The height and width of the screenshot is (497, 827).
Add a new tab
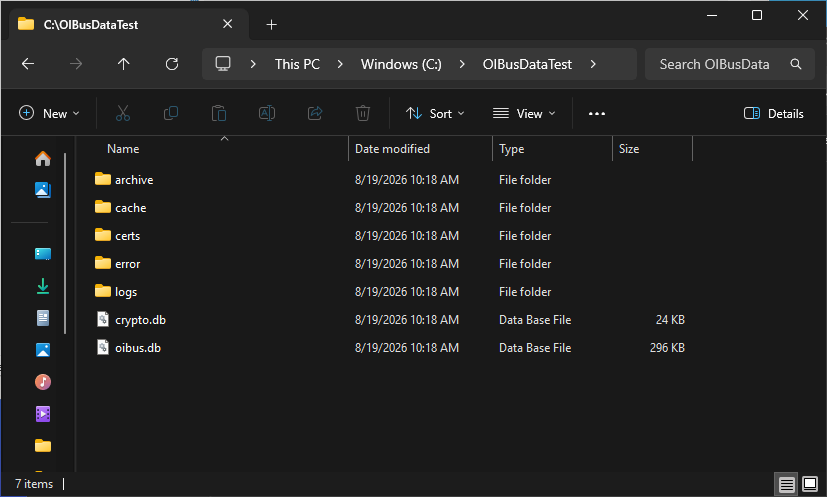271,24
